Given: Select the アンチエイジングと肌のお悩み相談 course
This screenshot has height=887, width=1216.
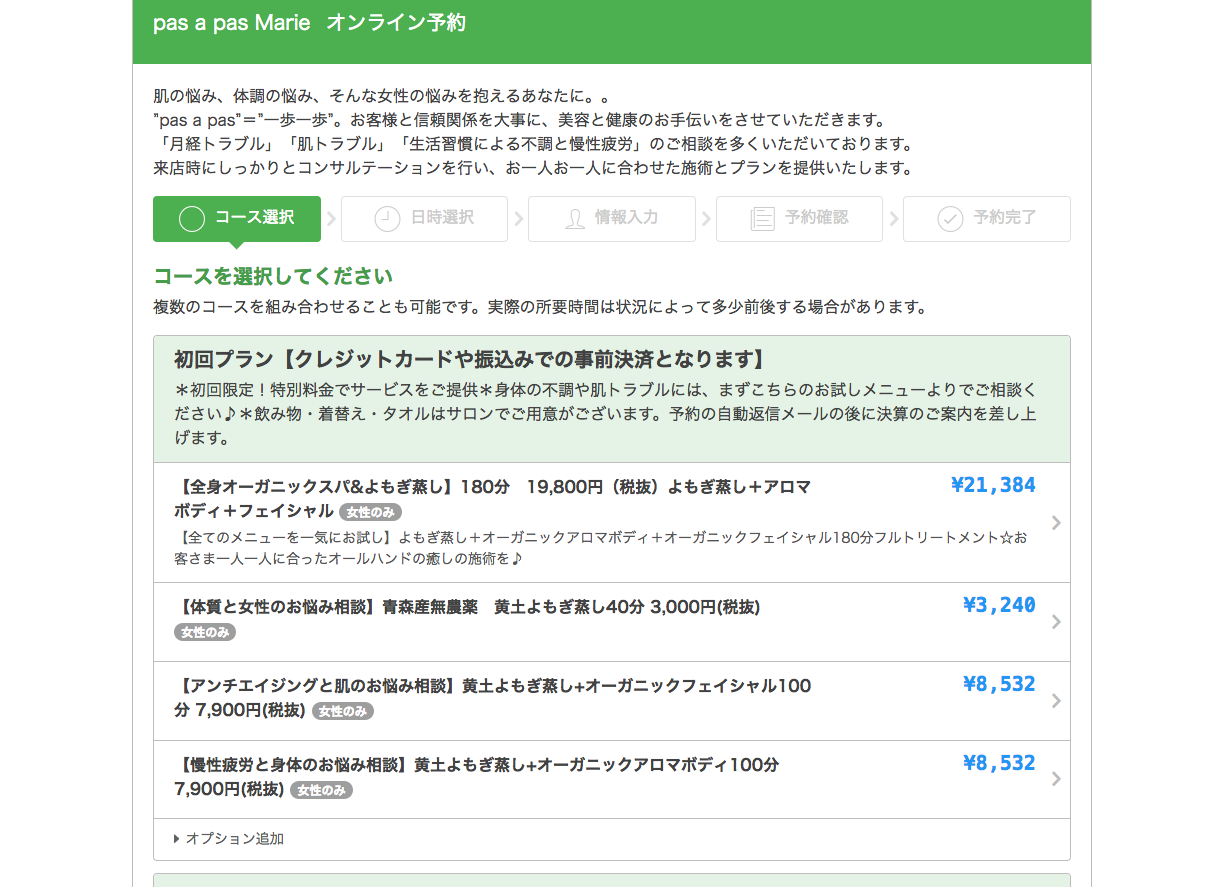Looking at the screenshot, I should [x=612, y=701].
